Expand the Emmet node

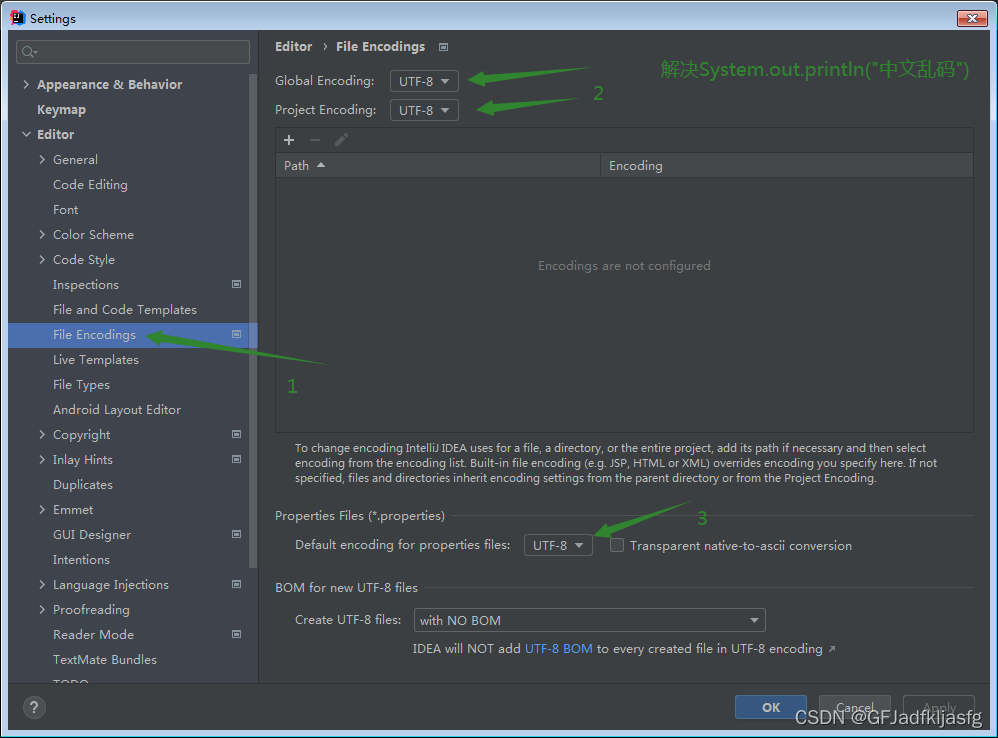pyautogui.click(x=42, y=510)
